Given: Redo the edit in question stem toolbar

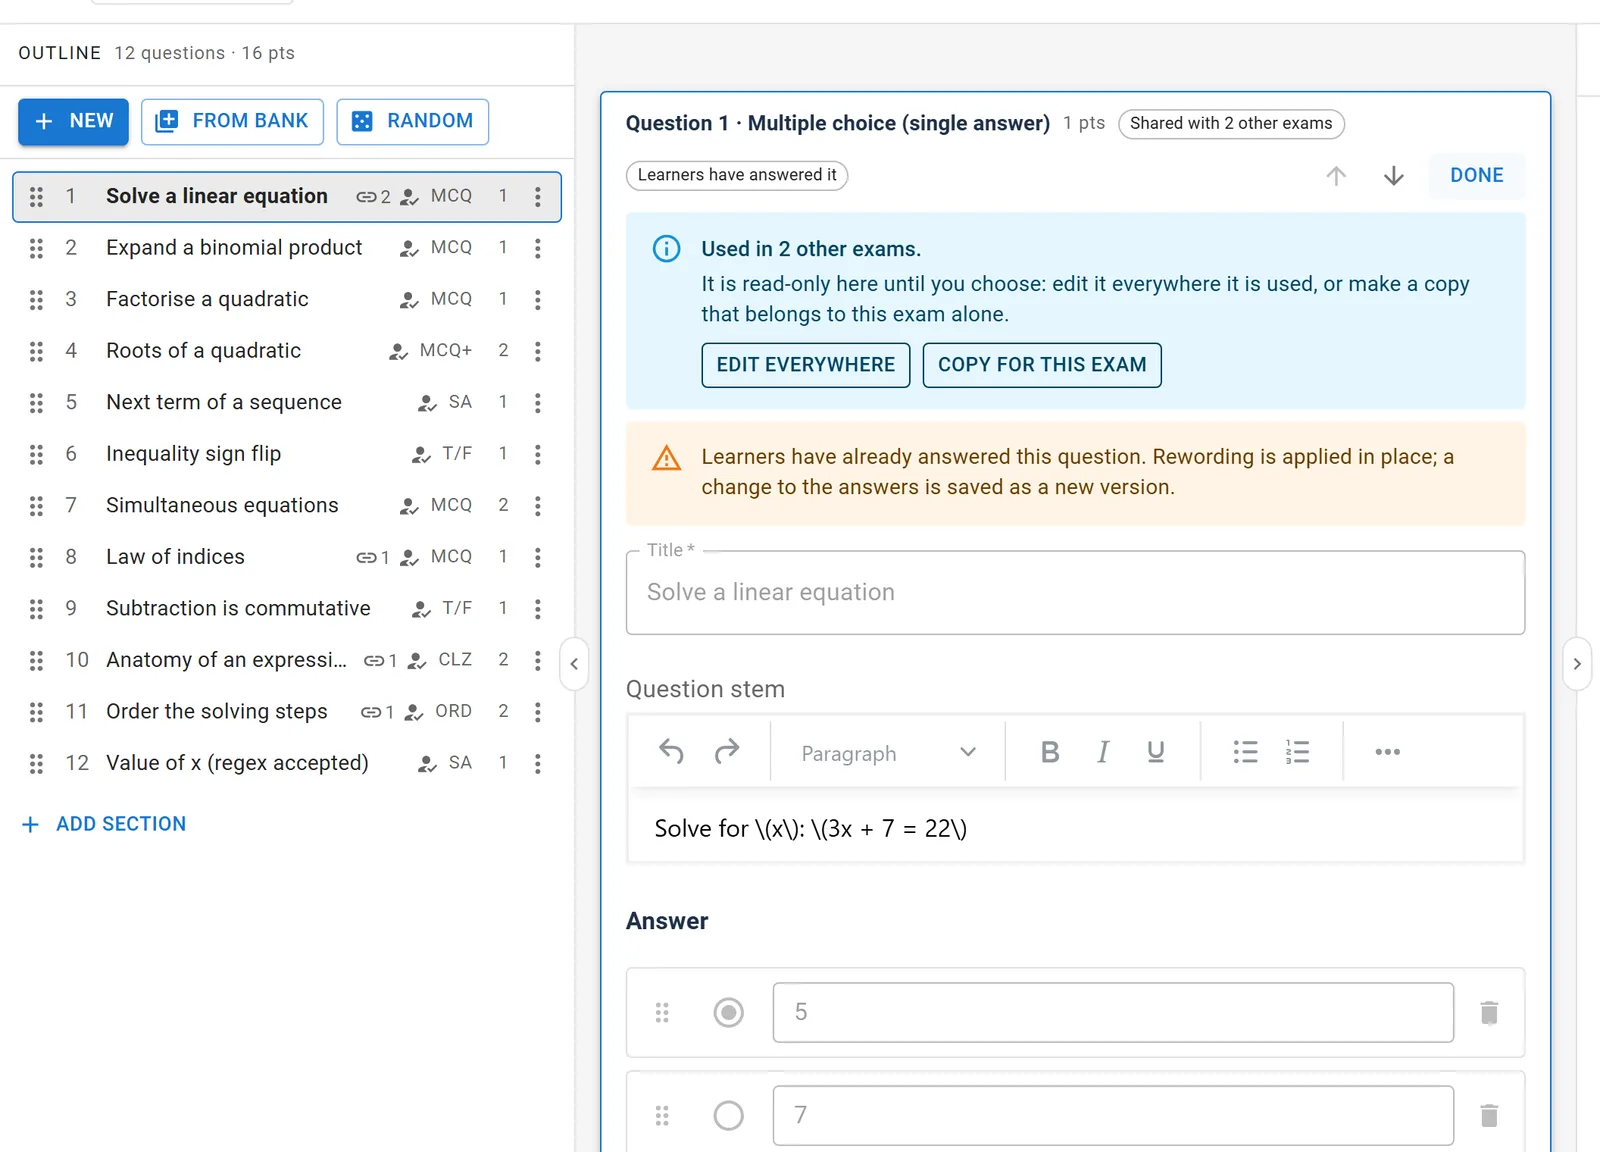Looking at the screenshot, I should point(727,752).
